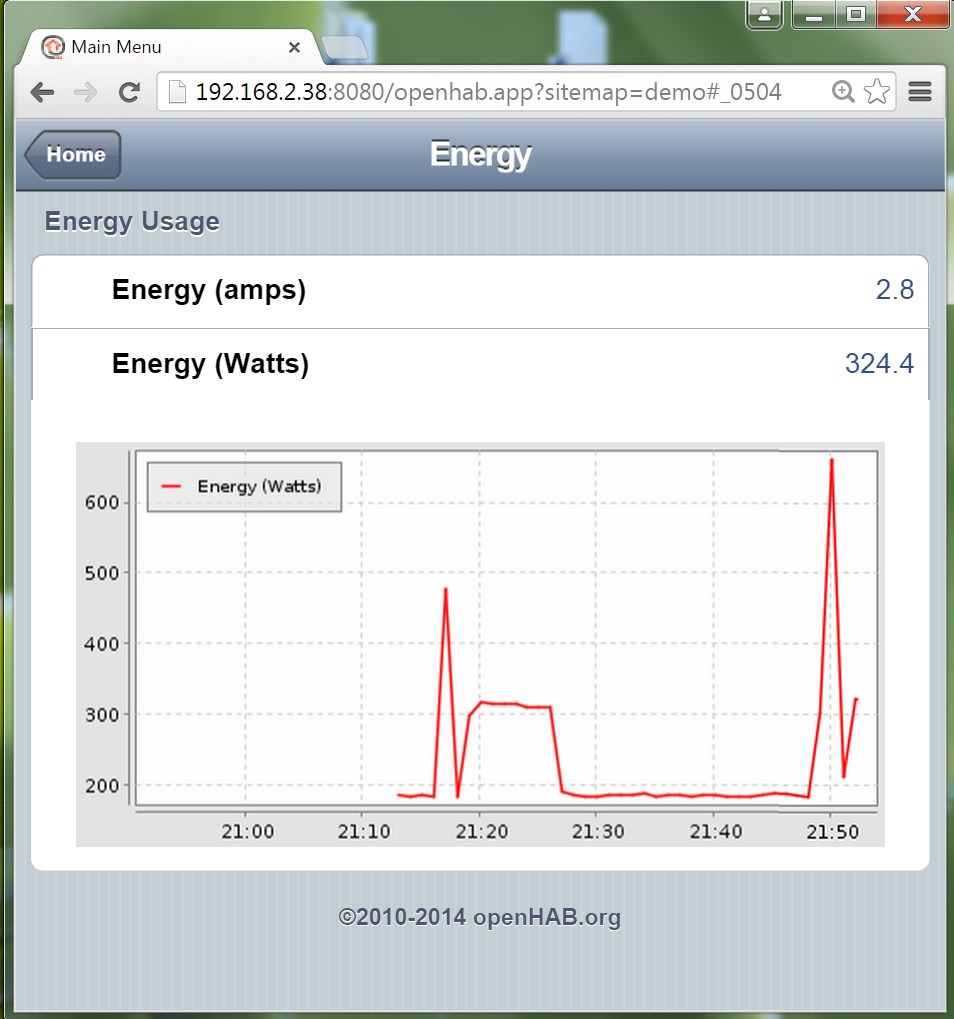Screen dimensions: 954x1019
Task: Click the Energy Usage section header
Action: coord(131,221)
